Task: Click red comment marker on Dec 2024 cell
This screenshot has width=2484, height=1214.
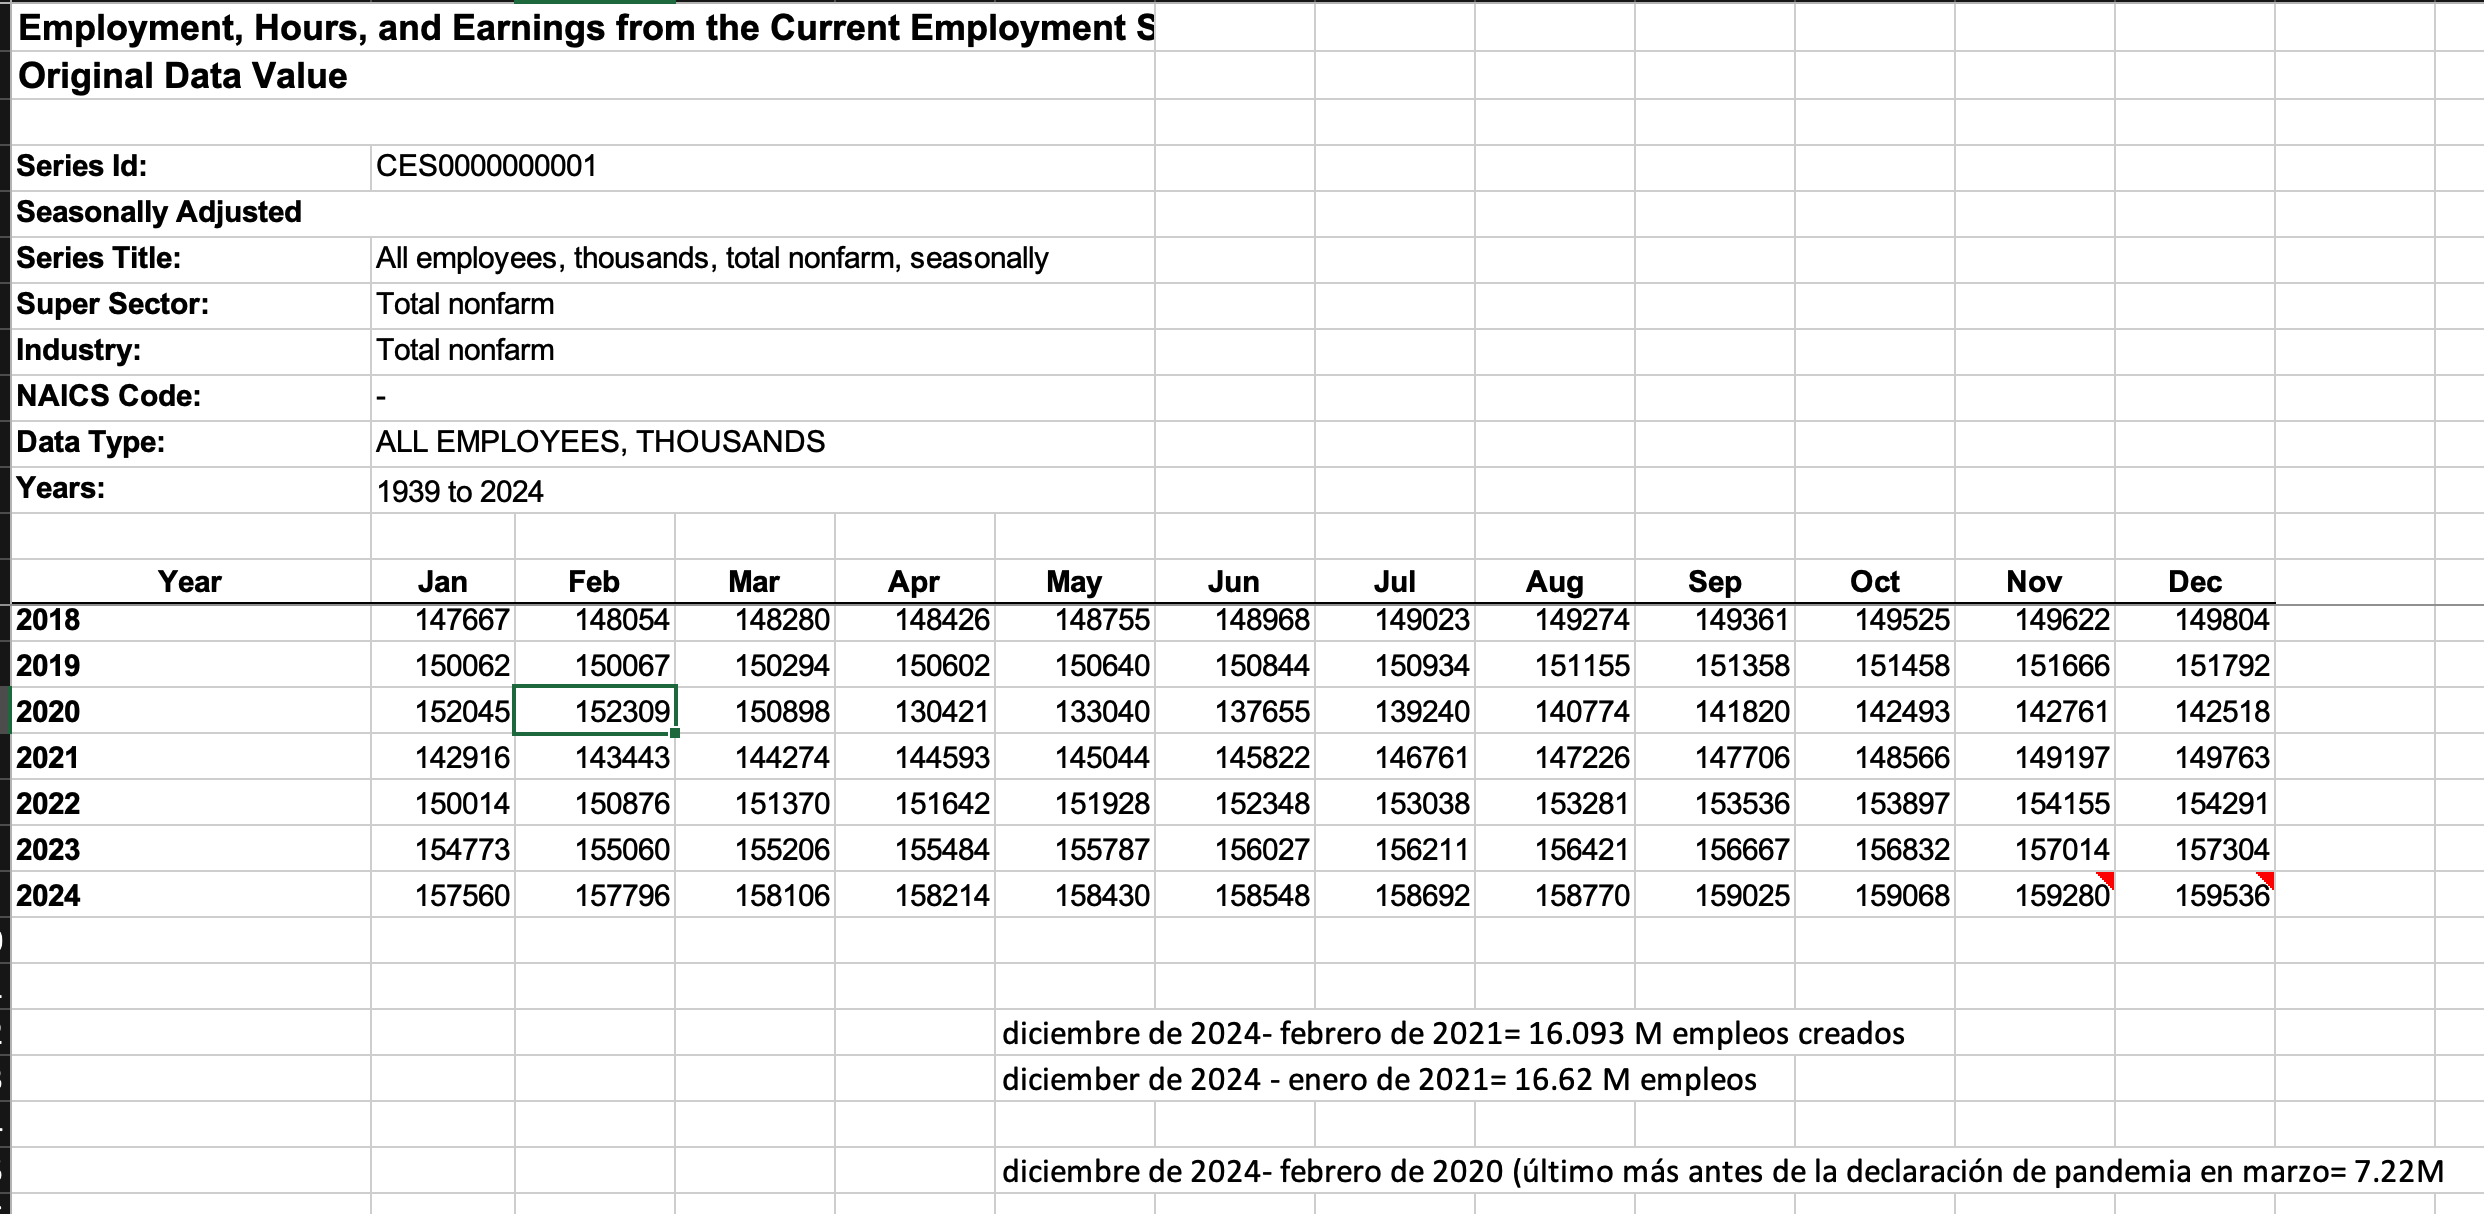Action: click(2265, 878)
